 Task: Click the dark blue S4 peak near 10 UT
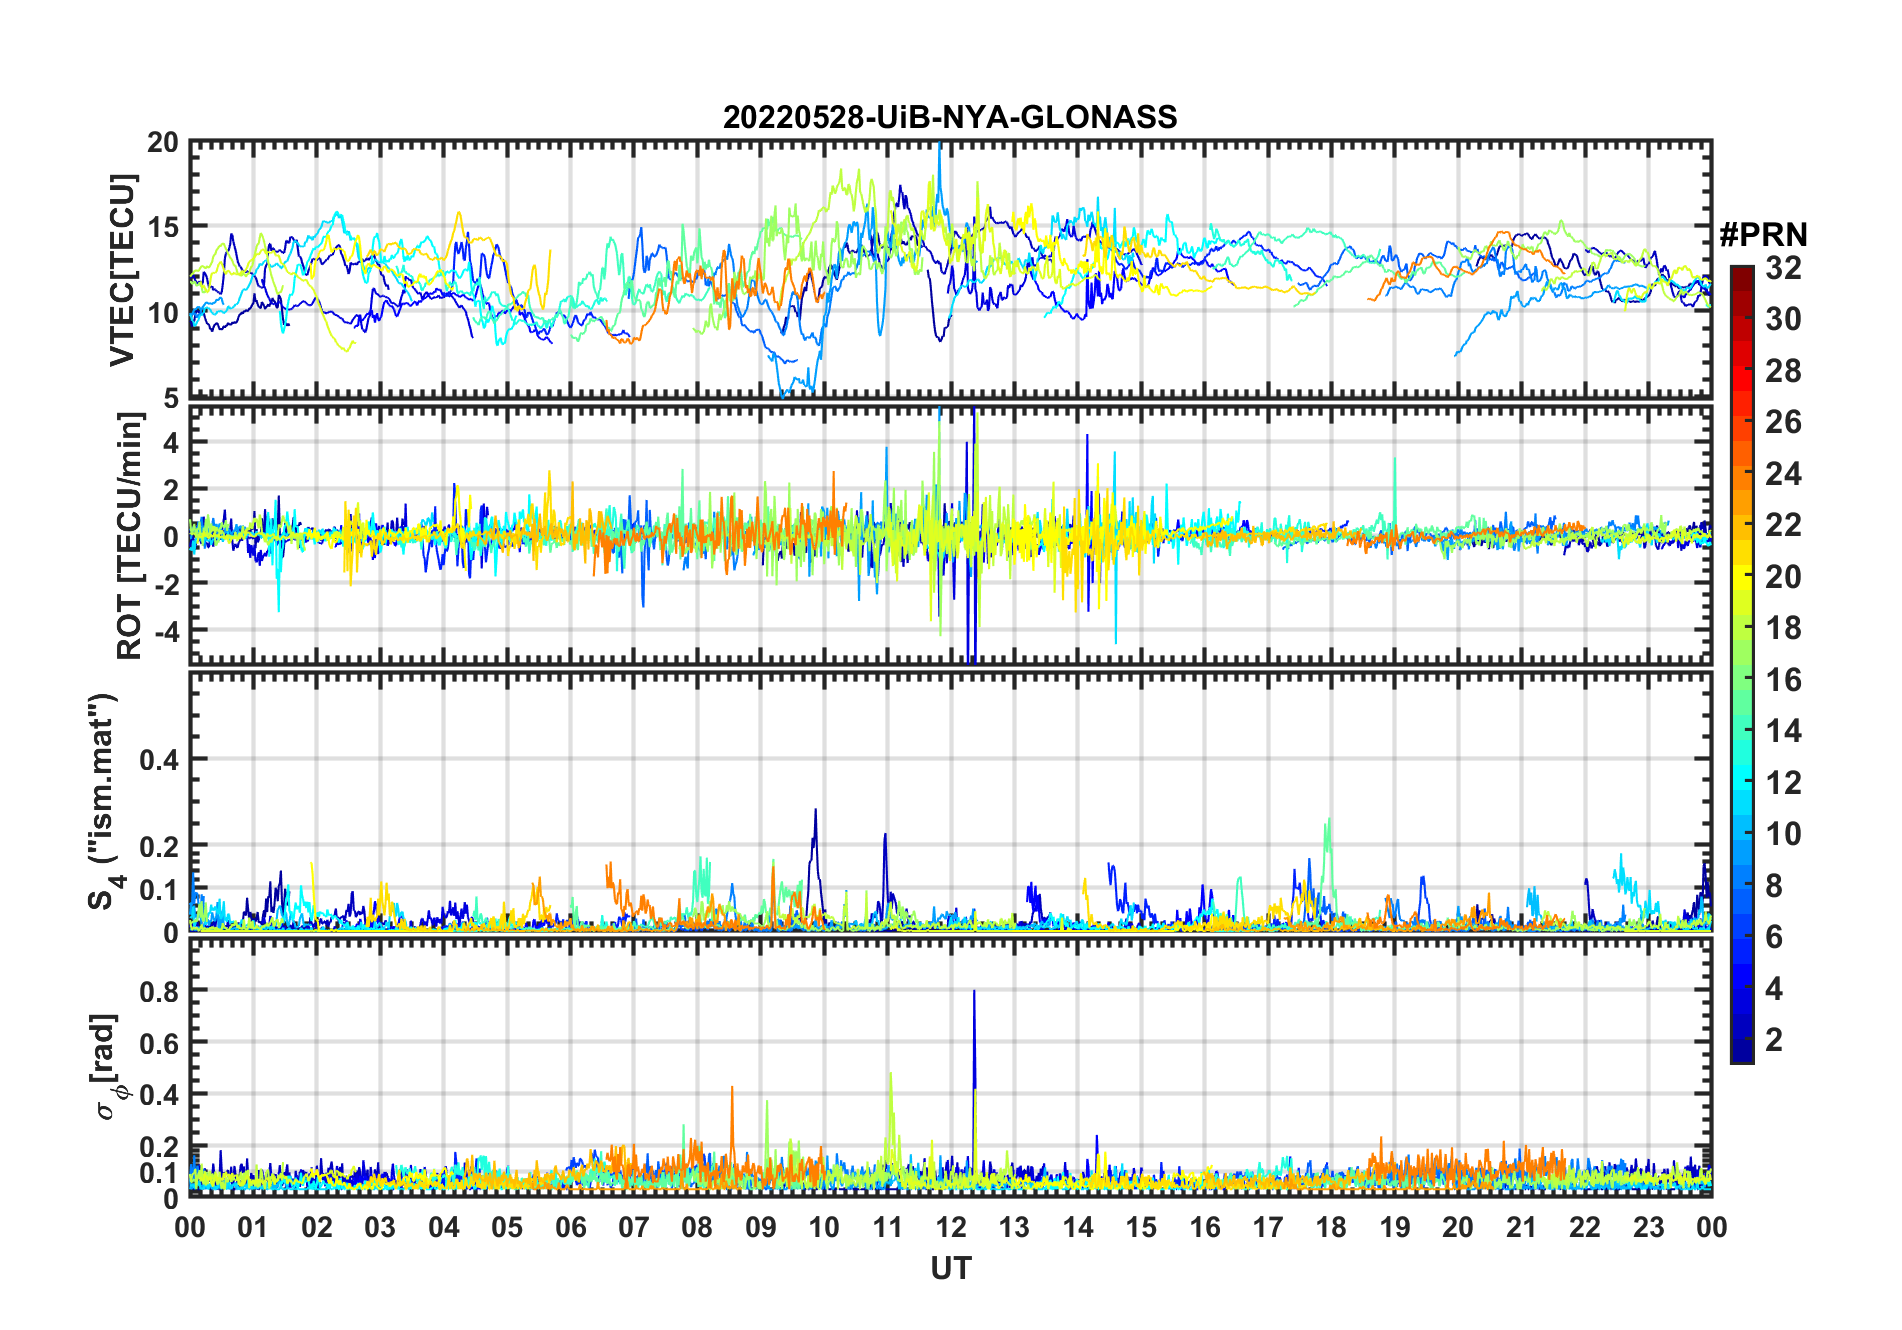click(815, 850)
